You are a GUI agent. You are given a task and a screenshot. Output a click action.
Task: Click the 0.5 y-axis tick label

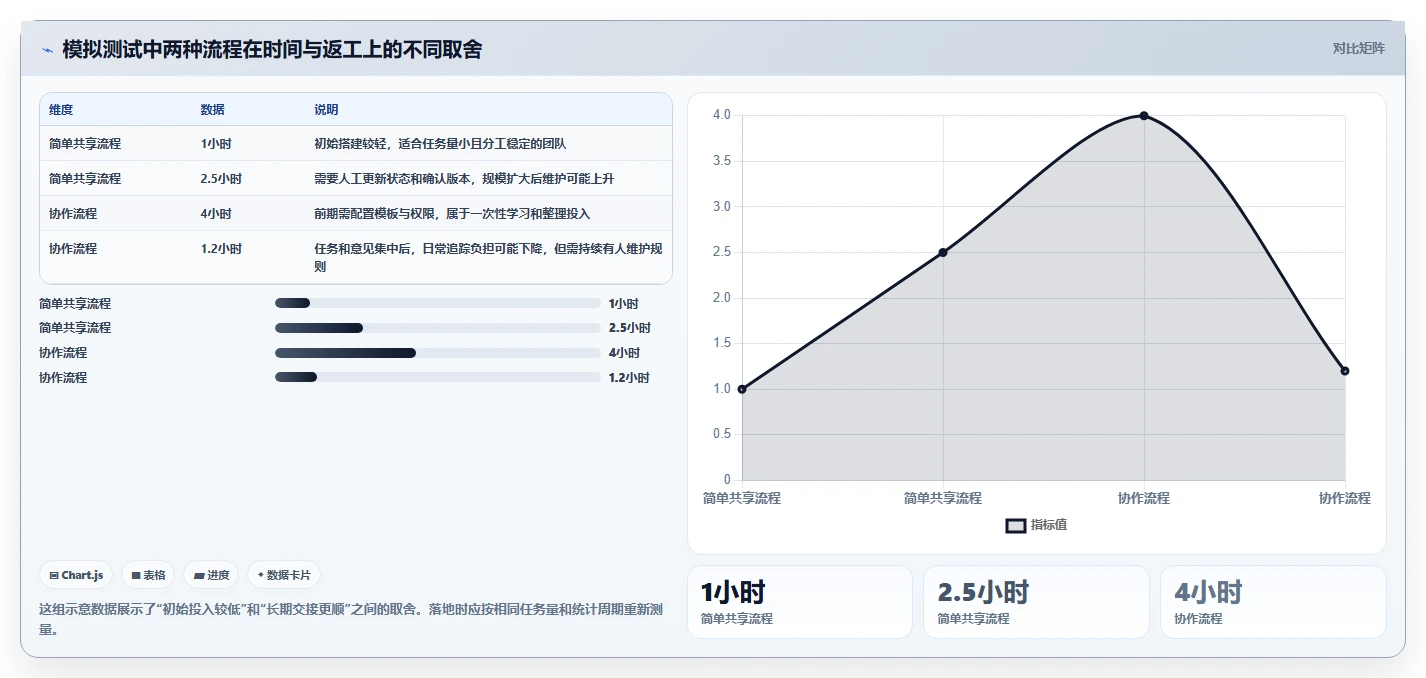pos(721,434)
